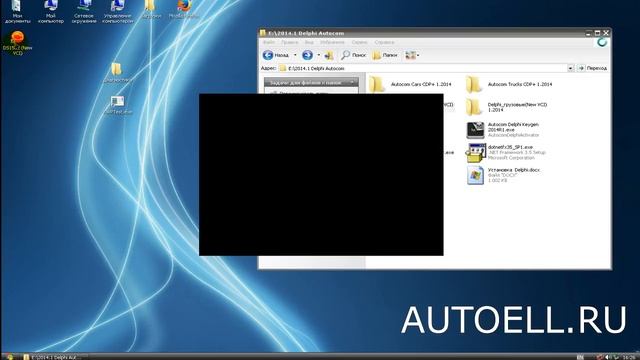Image resolution: width=640 pixels, height=360 pixels.
Task: Open Сетевое окружение desktop icon
Action: [84, 11]
